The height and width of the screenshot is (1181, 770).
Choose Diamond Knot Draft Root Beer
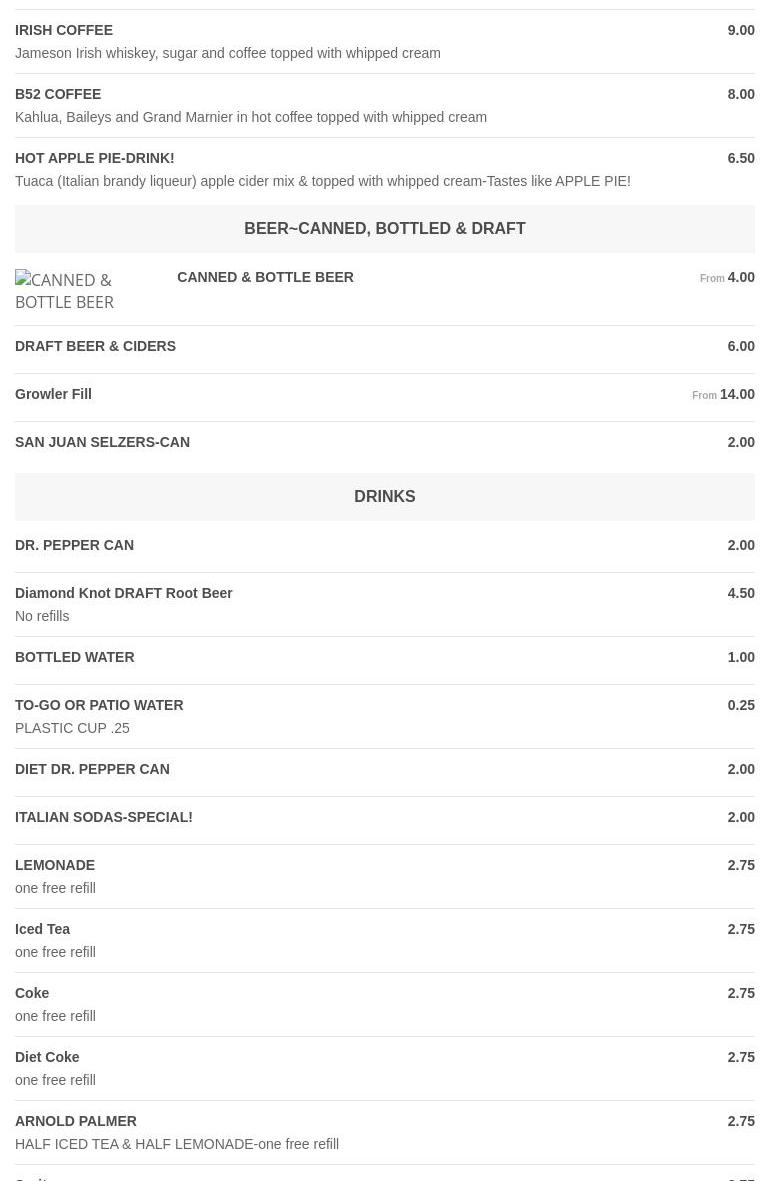pos(123,593)
